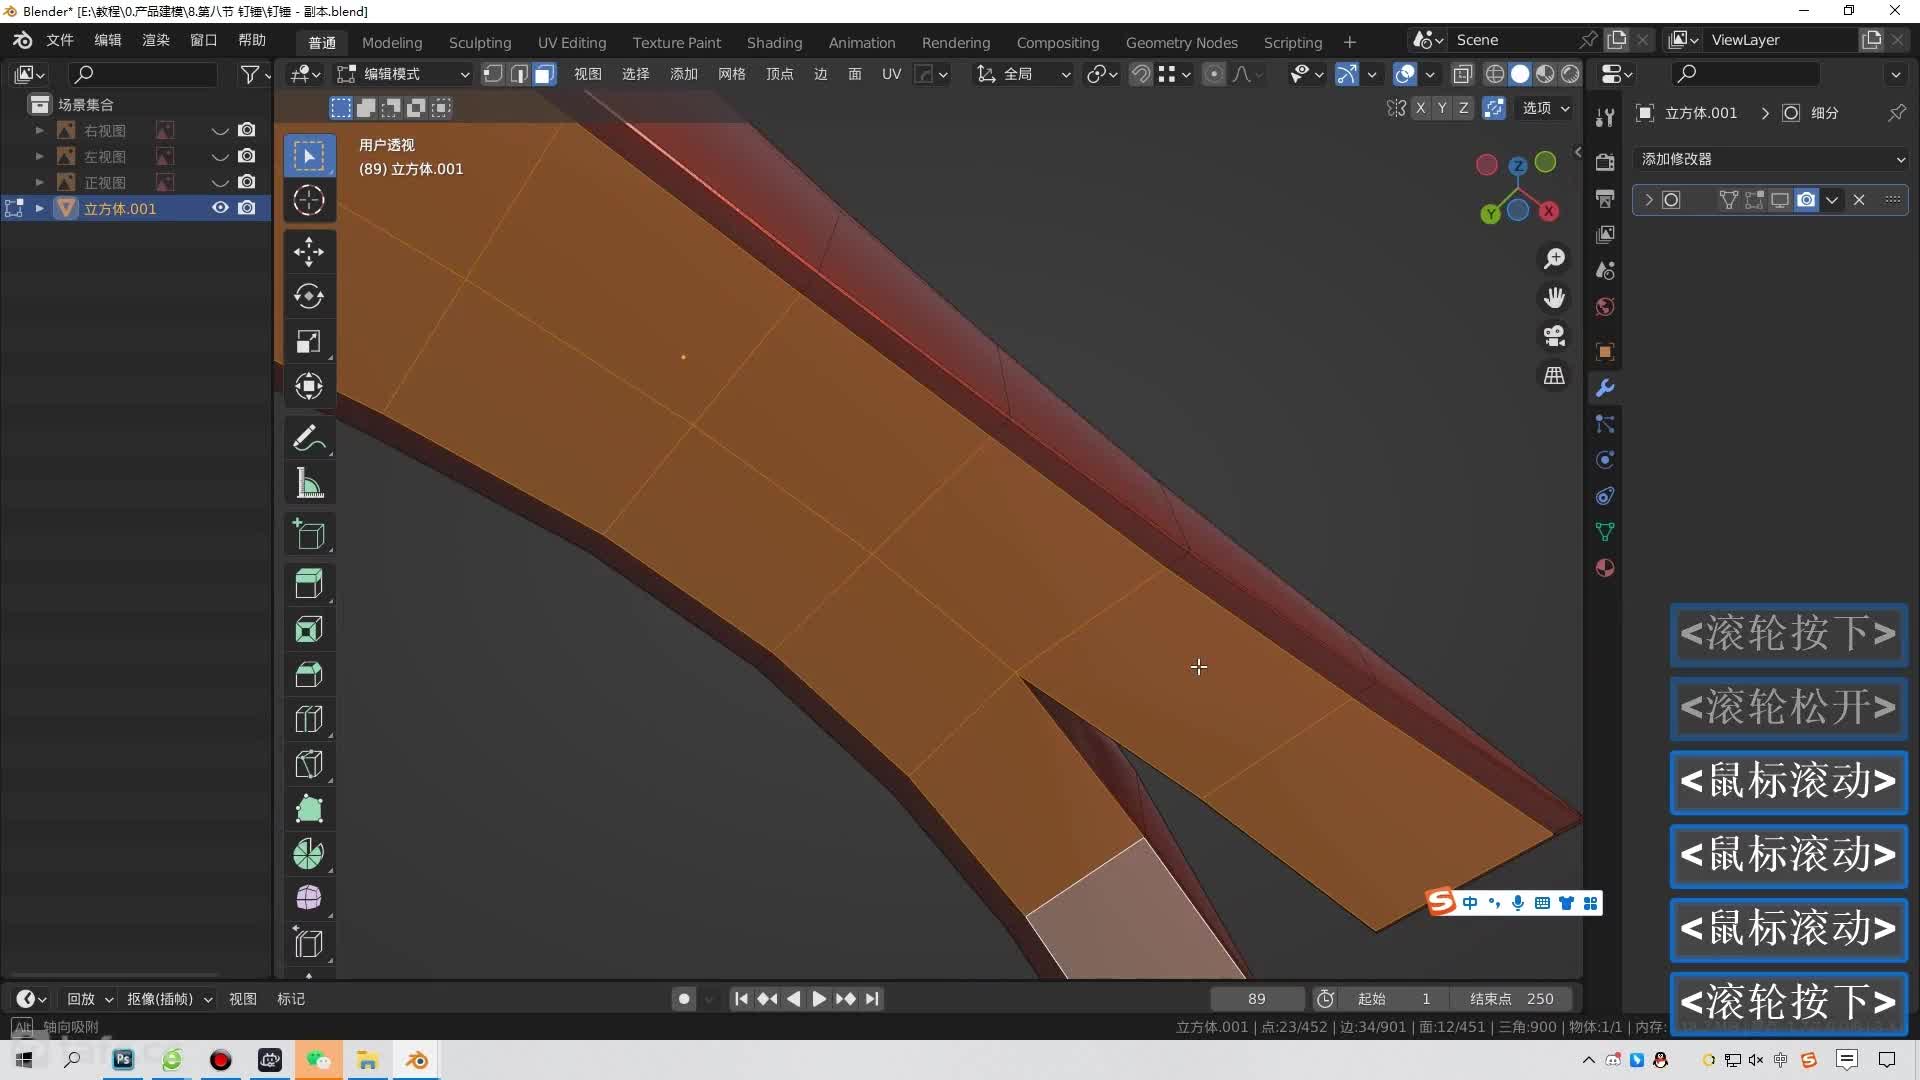
Task: Toggle camera view gizmo
Action: [x=1554, y=336]
